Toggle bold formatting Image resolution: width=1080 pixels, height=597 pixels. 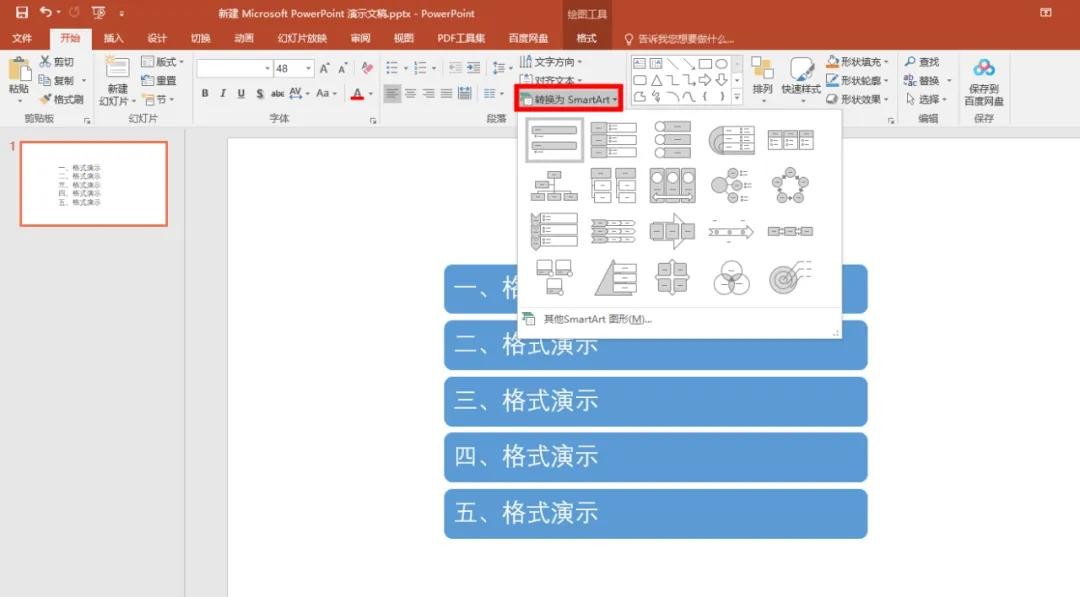click(x=205, y=94)
